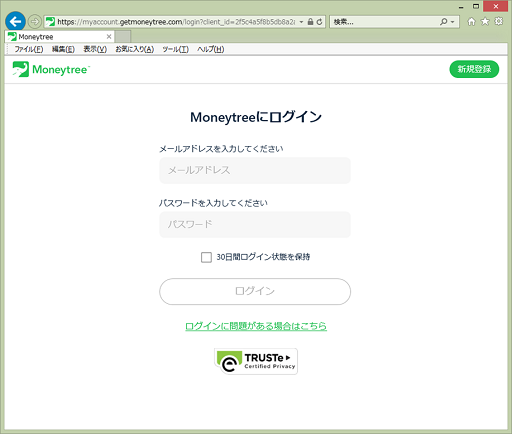Click the TRUSTe Certified Privacy badge
Screen dimensions: 512x434
pyautogui.click(x=256, y=362)
